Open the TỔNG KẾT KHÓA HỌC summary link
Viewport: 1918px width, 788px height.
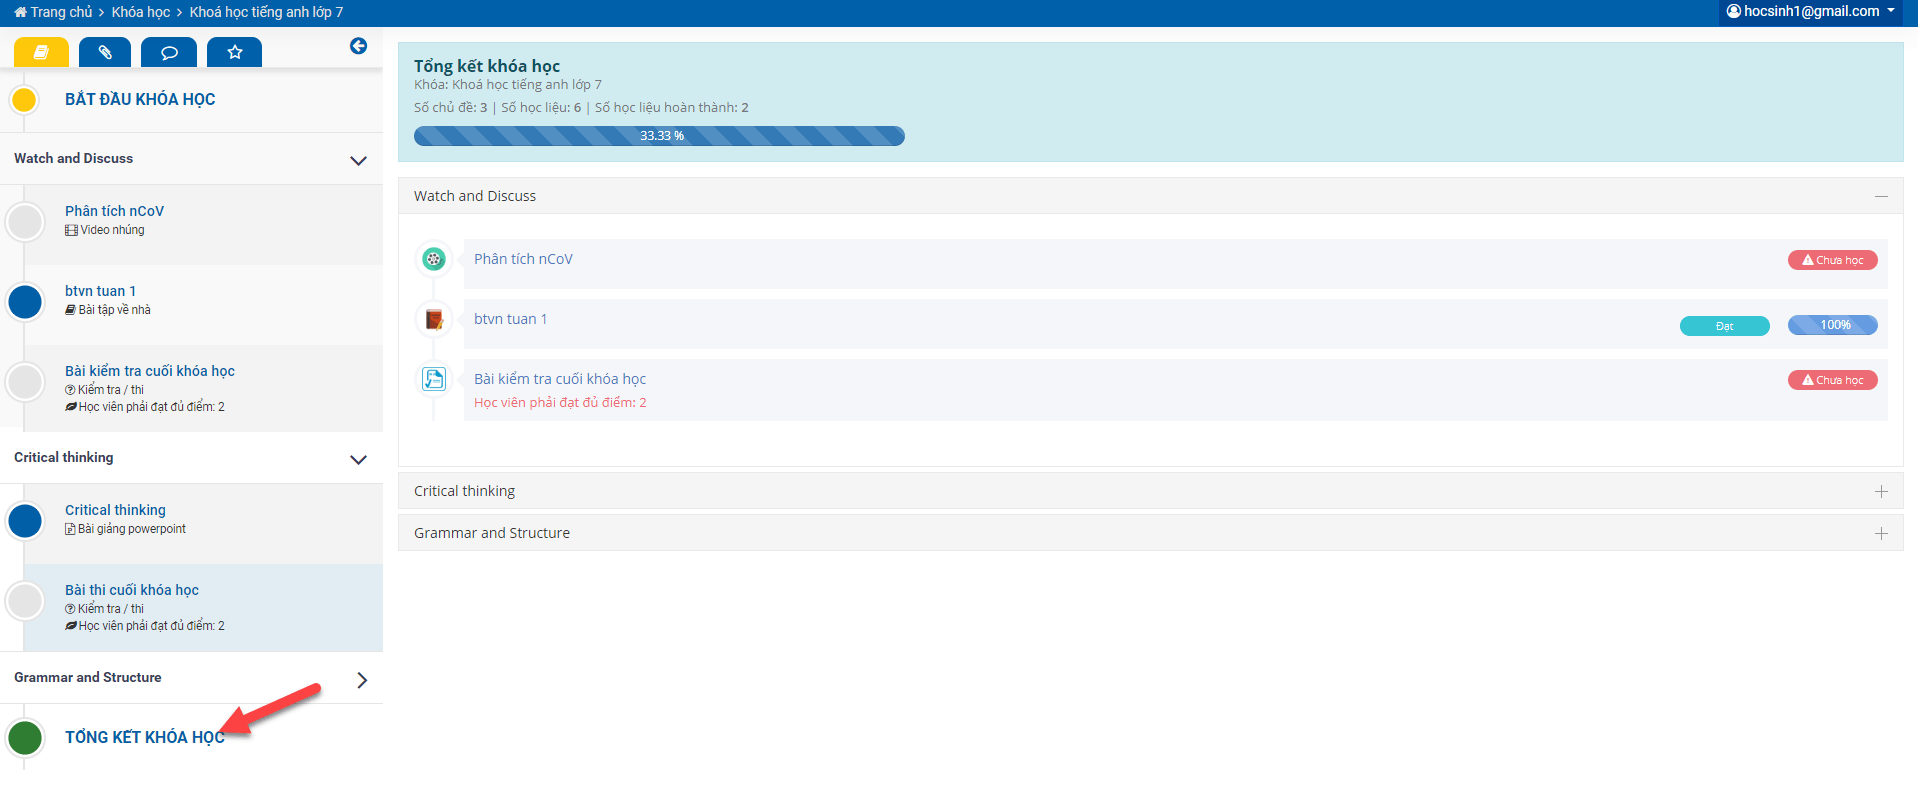(x=144, y=737)
